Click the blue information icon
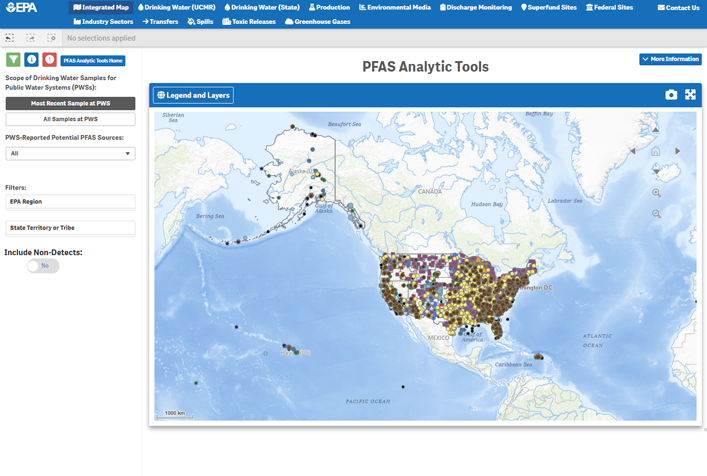This screenshot has height=476, width=707. coord(31,60)
